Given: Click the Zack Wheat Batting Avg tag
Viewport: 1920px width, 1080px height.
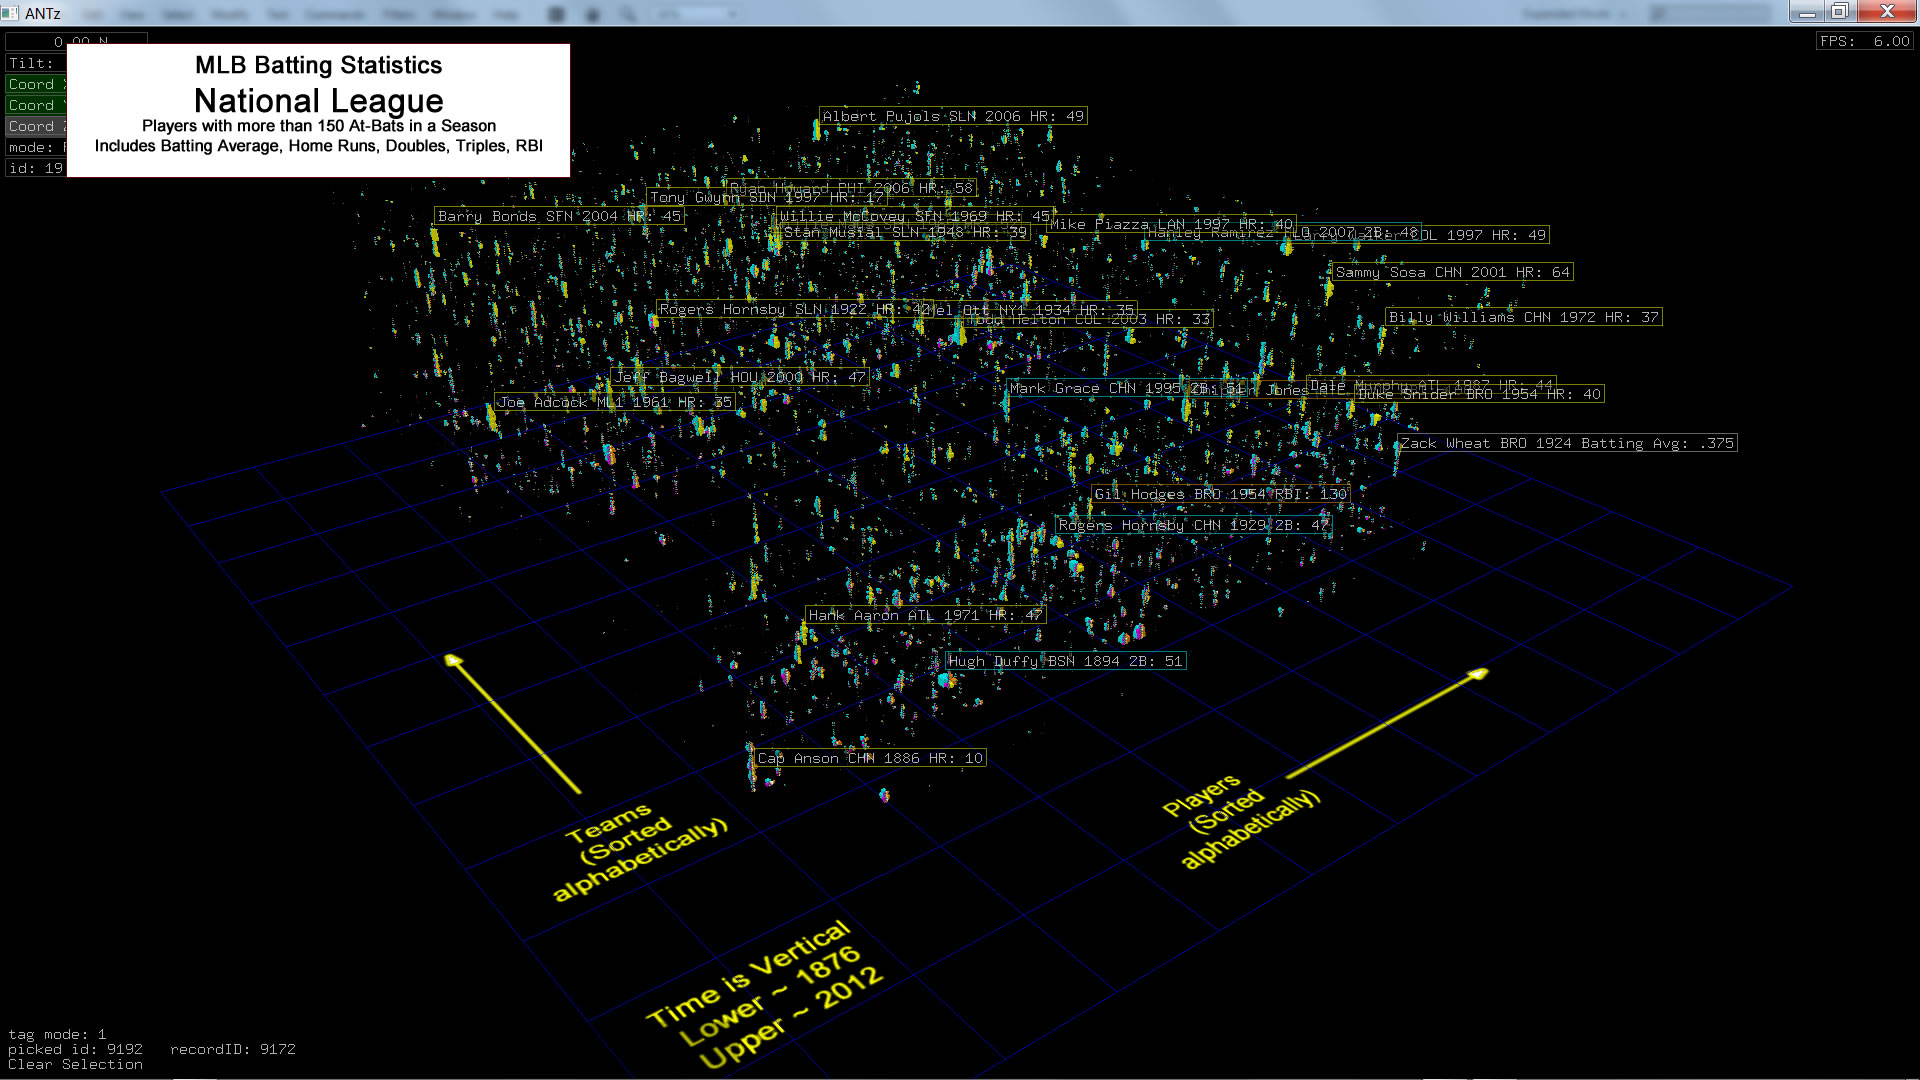Looking at the screenshot, I should (1566, 443).
